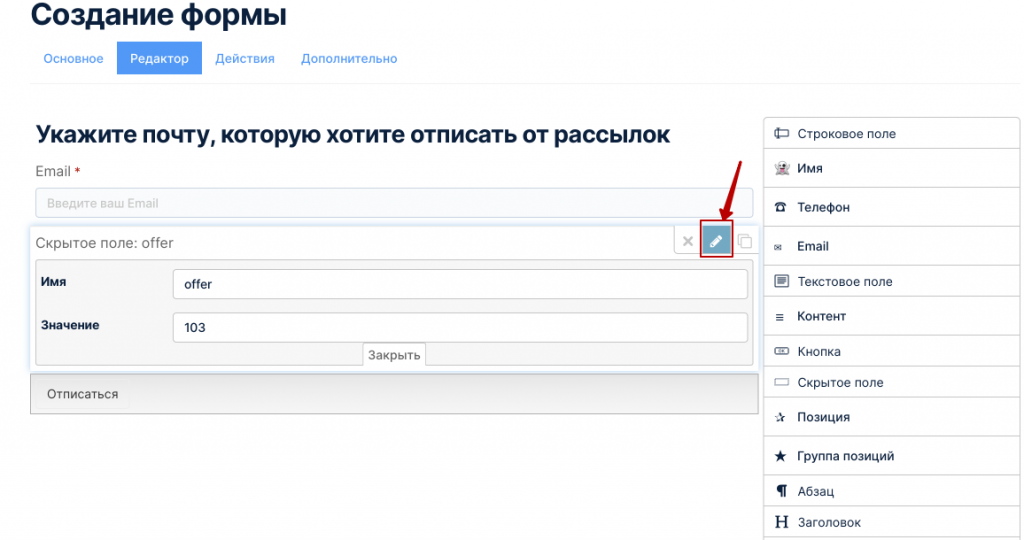Click the Email field label
1024x540 pixels.
[53, 171]
